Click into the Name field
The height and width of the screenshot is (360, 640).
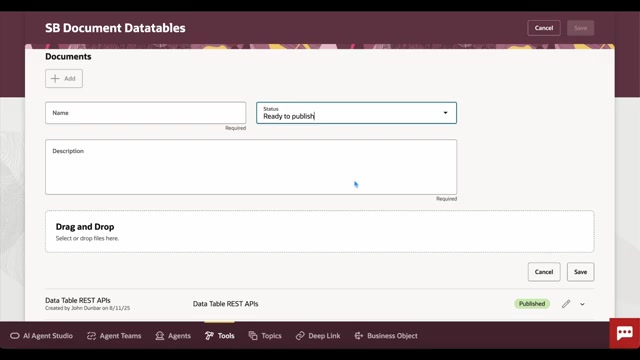(x=146, y=113)
